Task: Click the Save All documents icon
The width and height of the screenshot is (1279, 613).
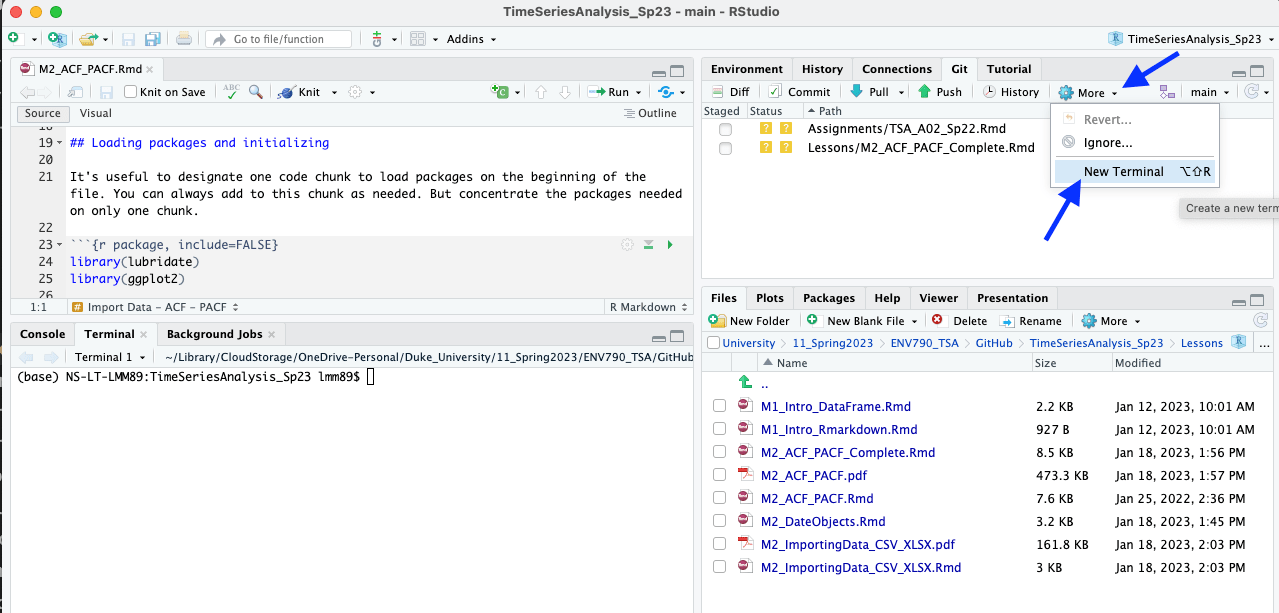Action: (152, 39)
